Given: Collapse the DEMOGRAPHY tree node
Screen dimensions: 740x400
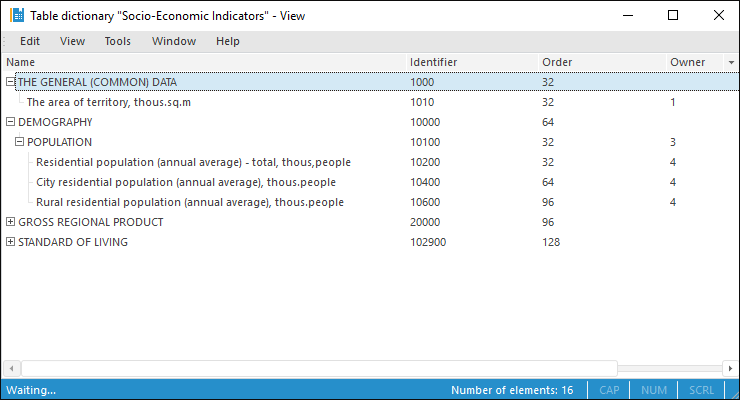Looking at the screenshot, I should [10, 122].
